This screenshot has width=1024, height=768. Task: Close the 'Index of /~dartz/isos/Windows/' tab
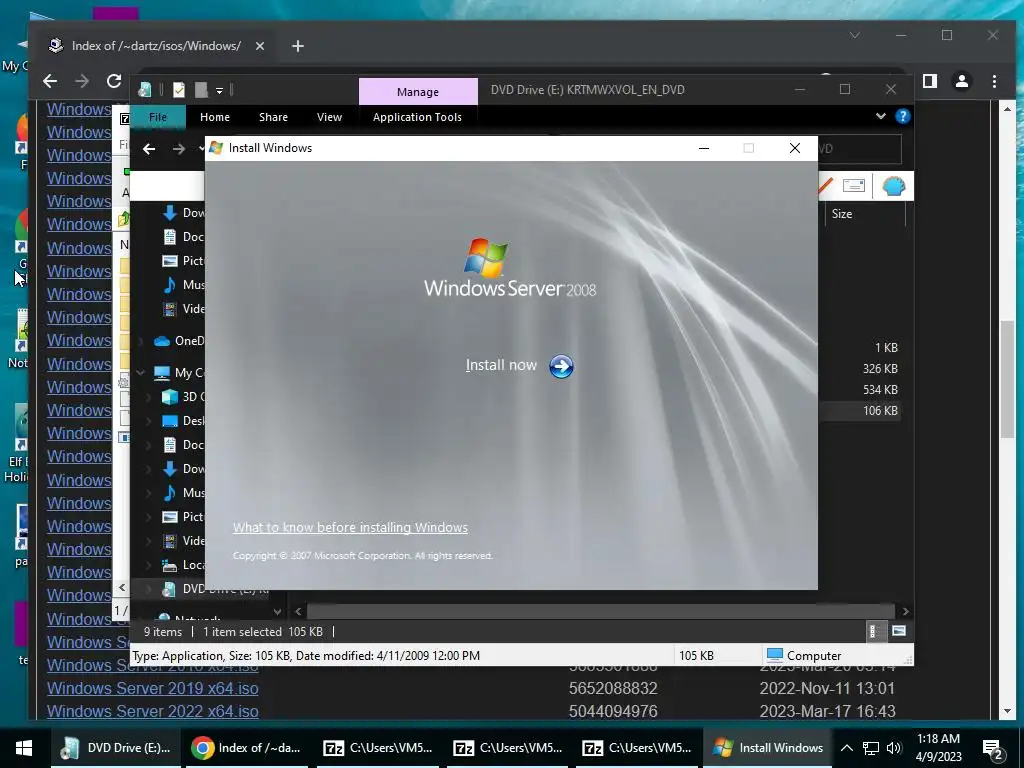pos(260,46)
